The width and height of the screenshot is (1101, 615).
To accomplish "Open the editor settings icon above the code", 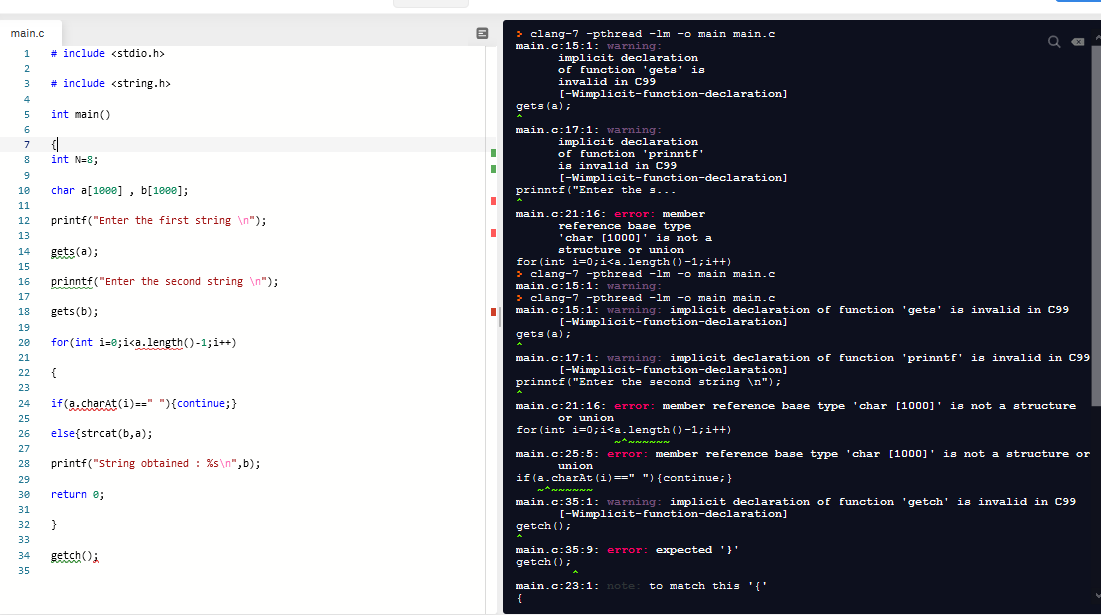I will pos(482,33).
